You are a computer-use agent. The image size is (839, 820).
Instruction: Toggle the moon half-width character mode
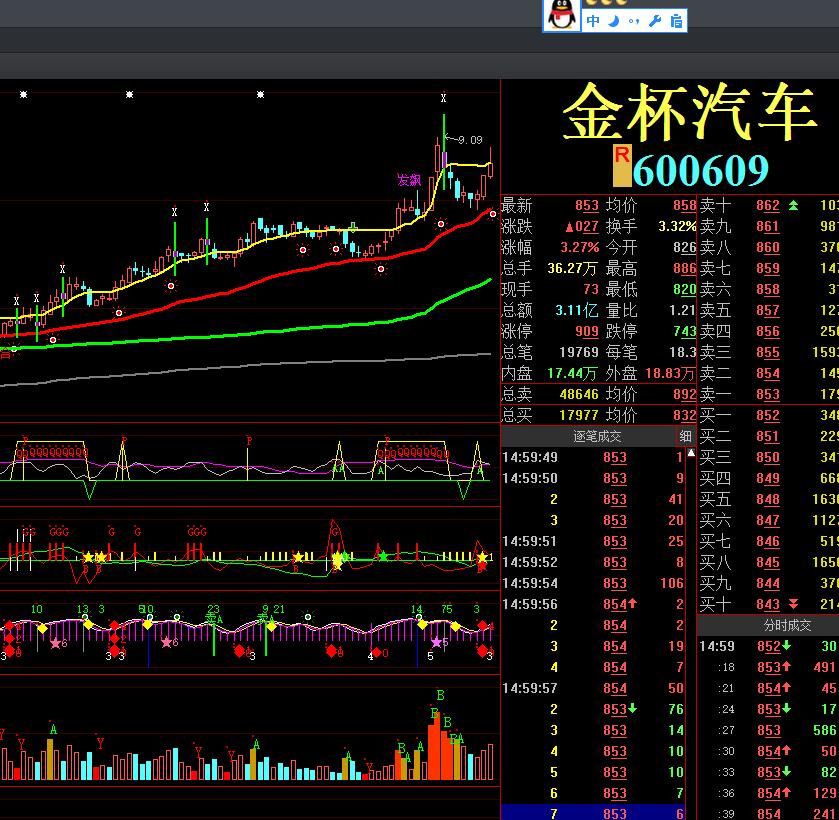coord(614,21)
